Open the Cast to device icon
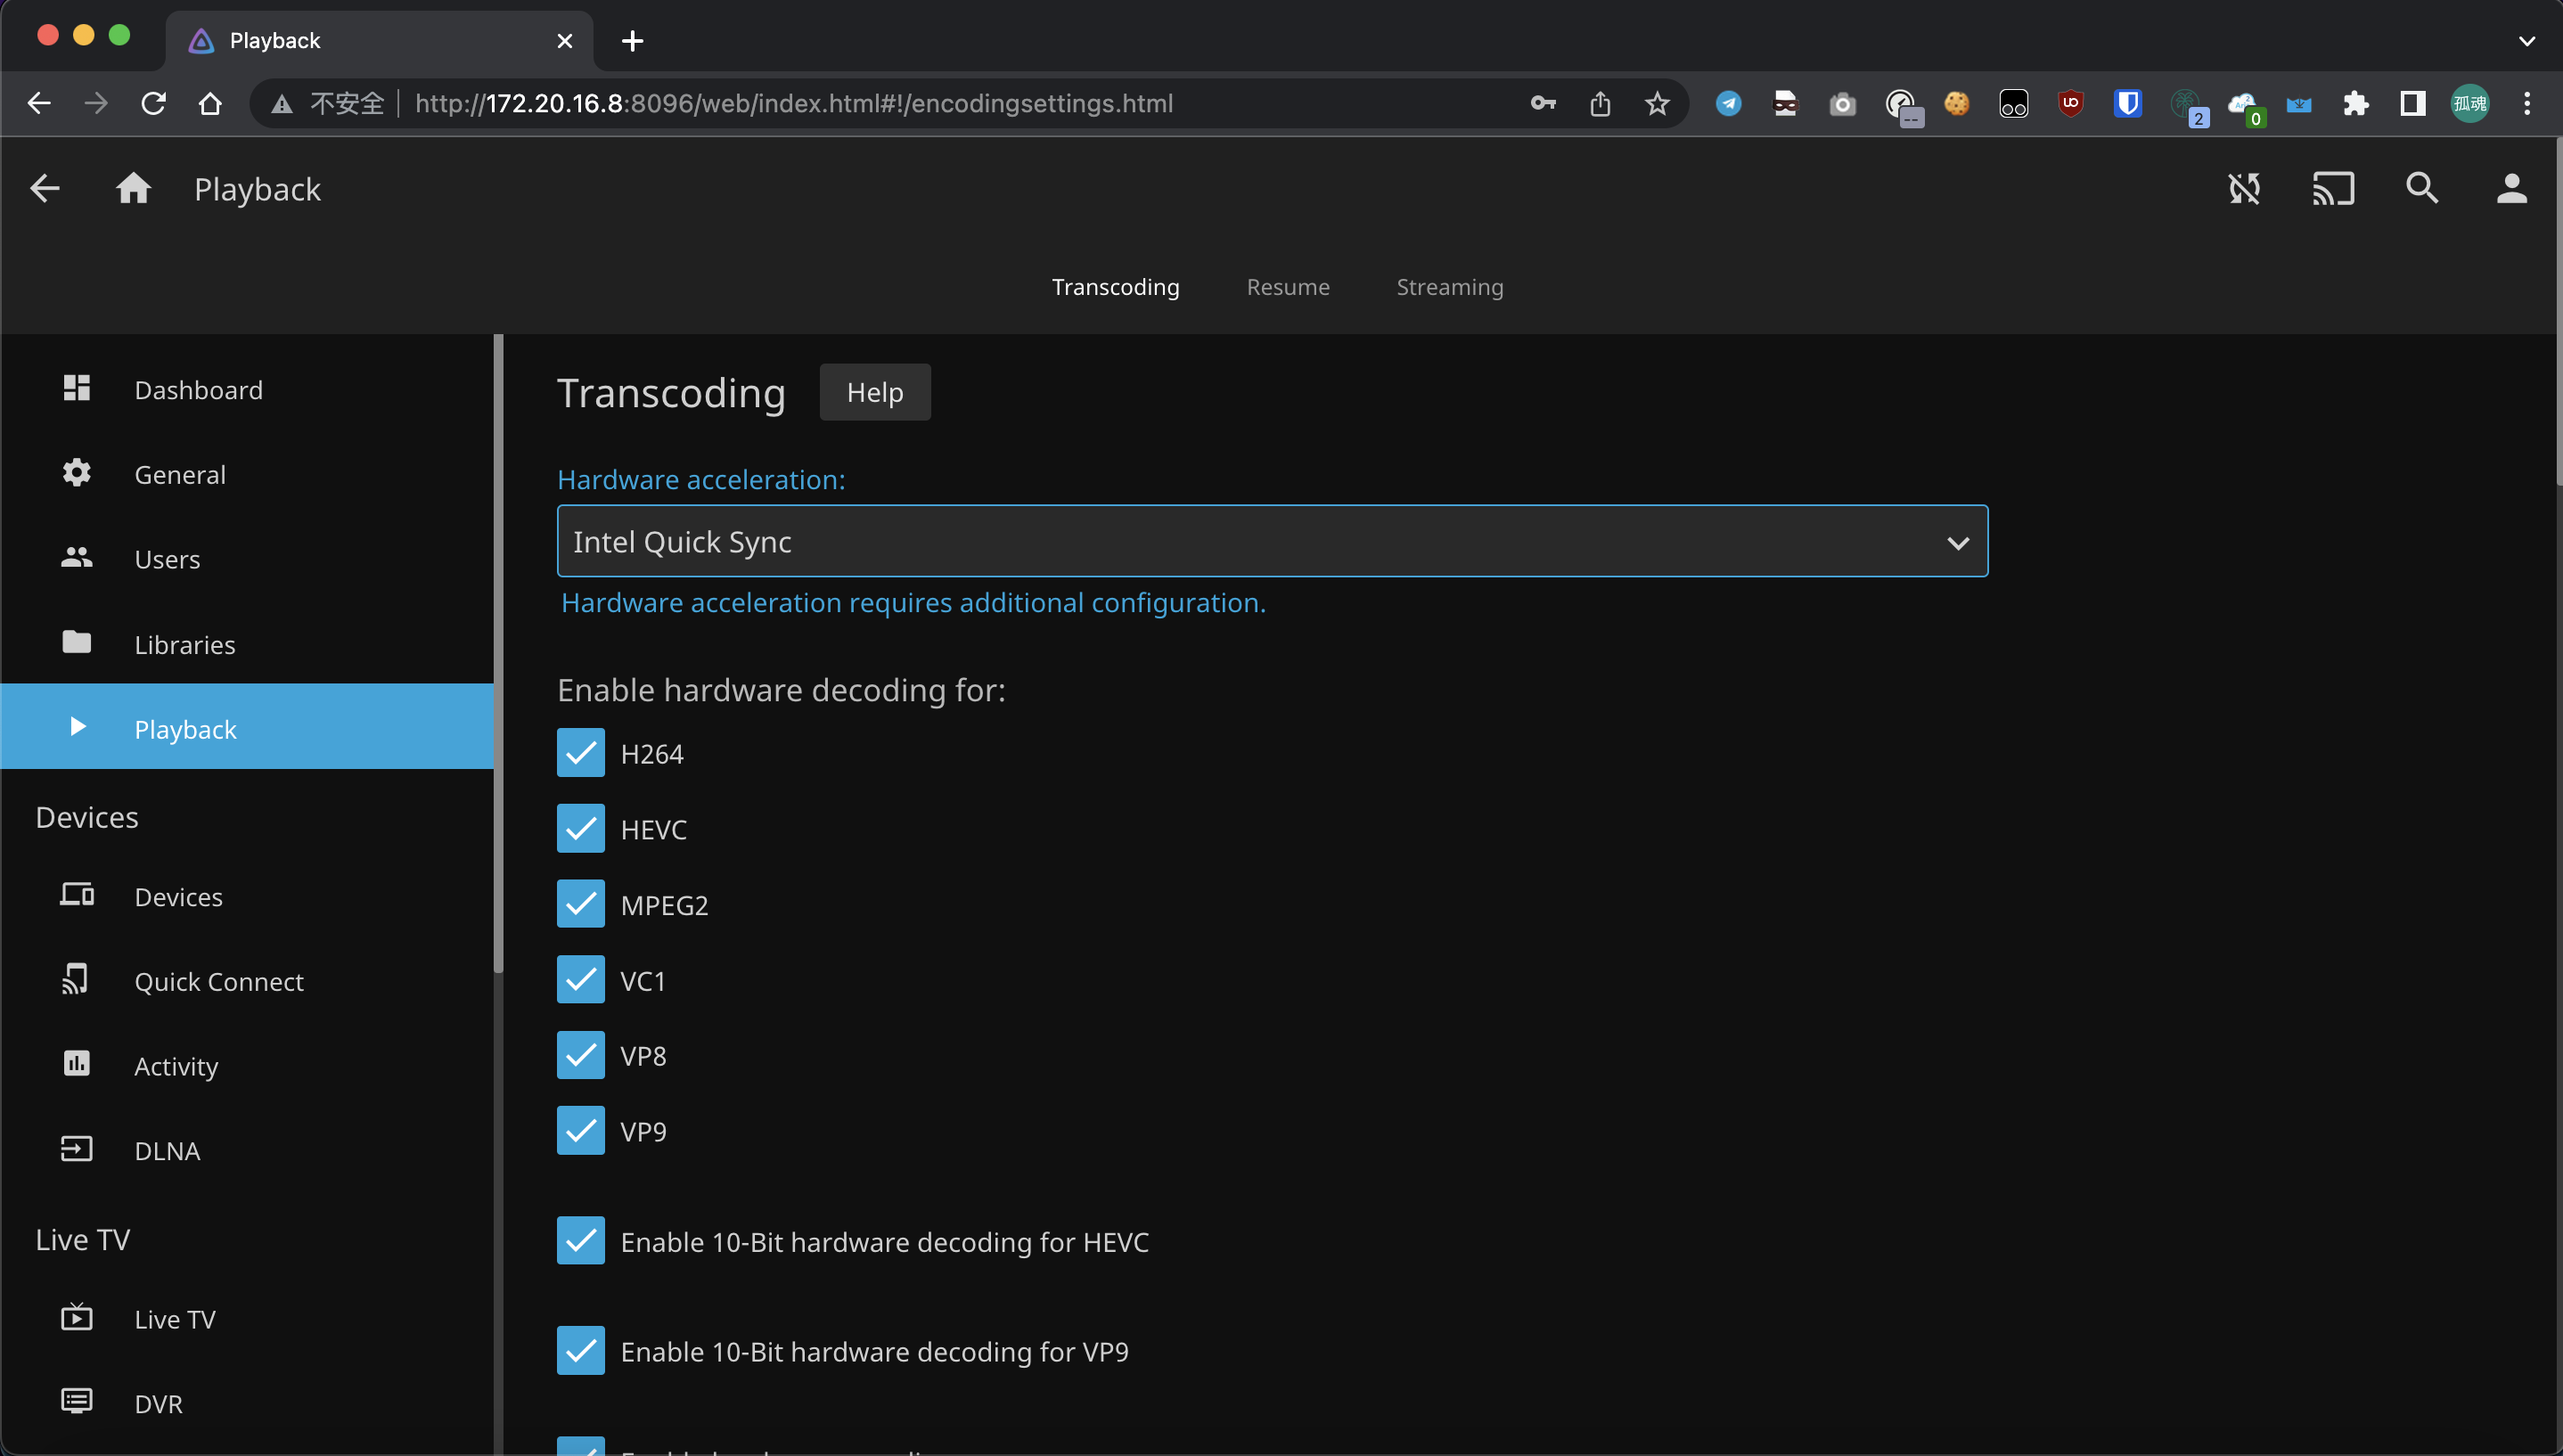This screenshot has width=2563, height=1456. (2333, 189)
